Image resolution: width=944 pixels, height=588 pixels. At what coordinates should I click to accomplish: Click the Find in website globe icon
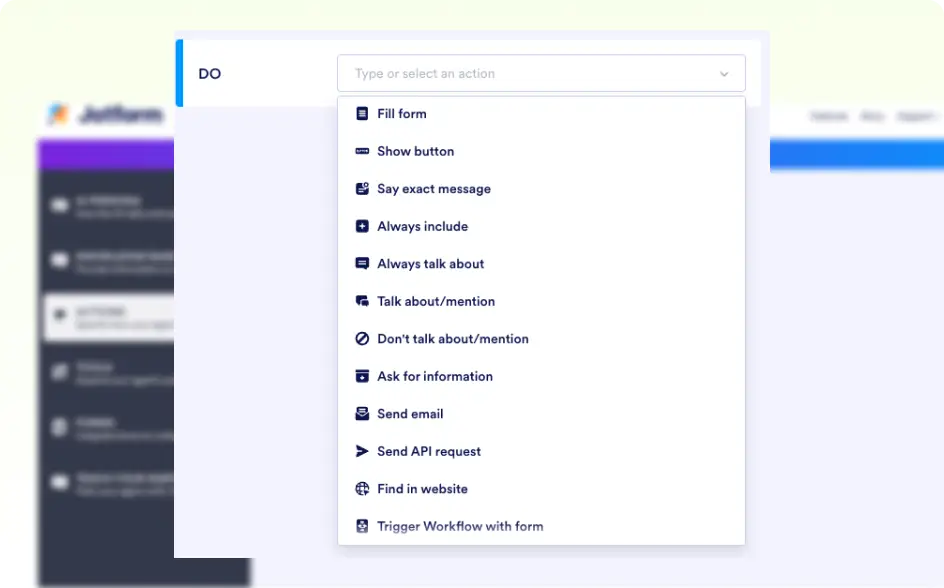(362, 489)
